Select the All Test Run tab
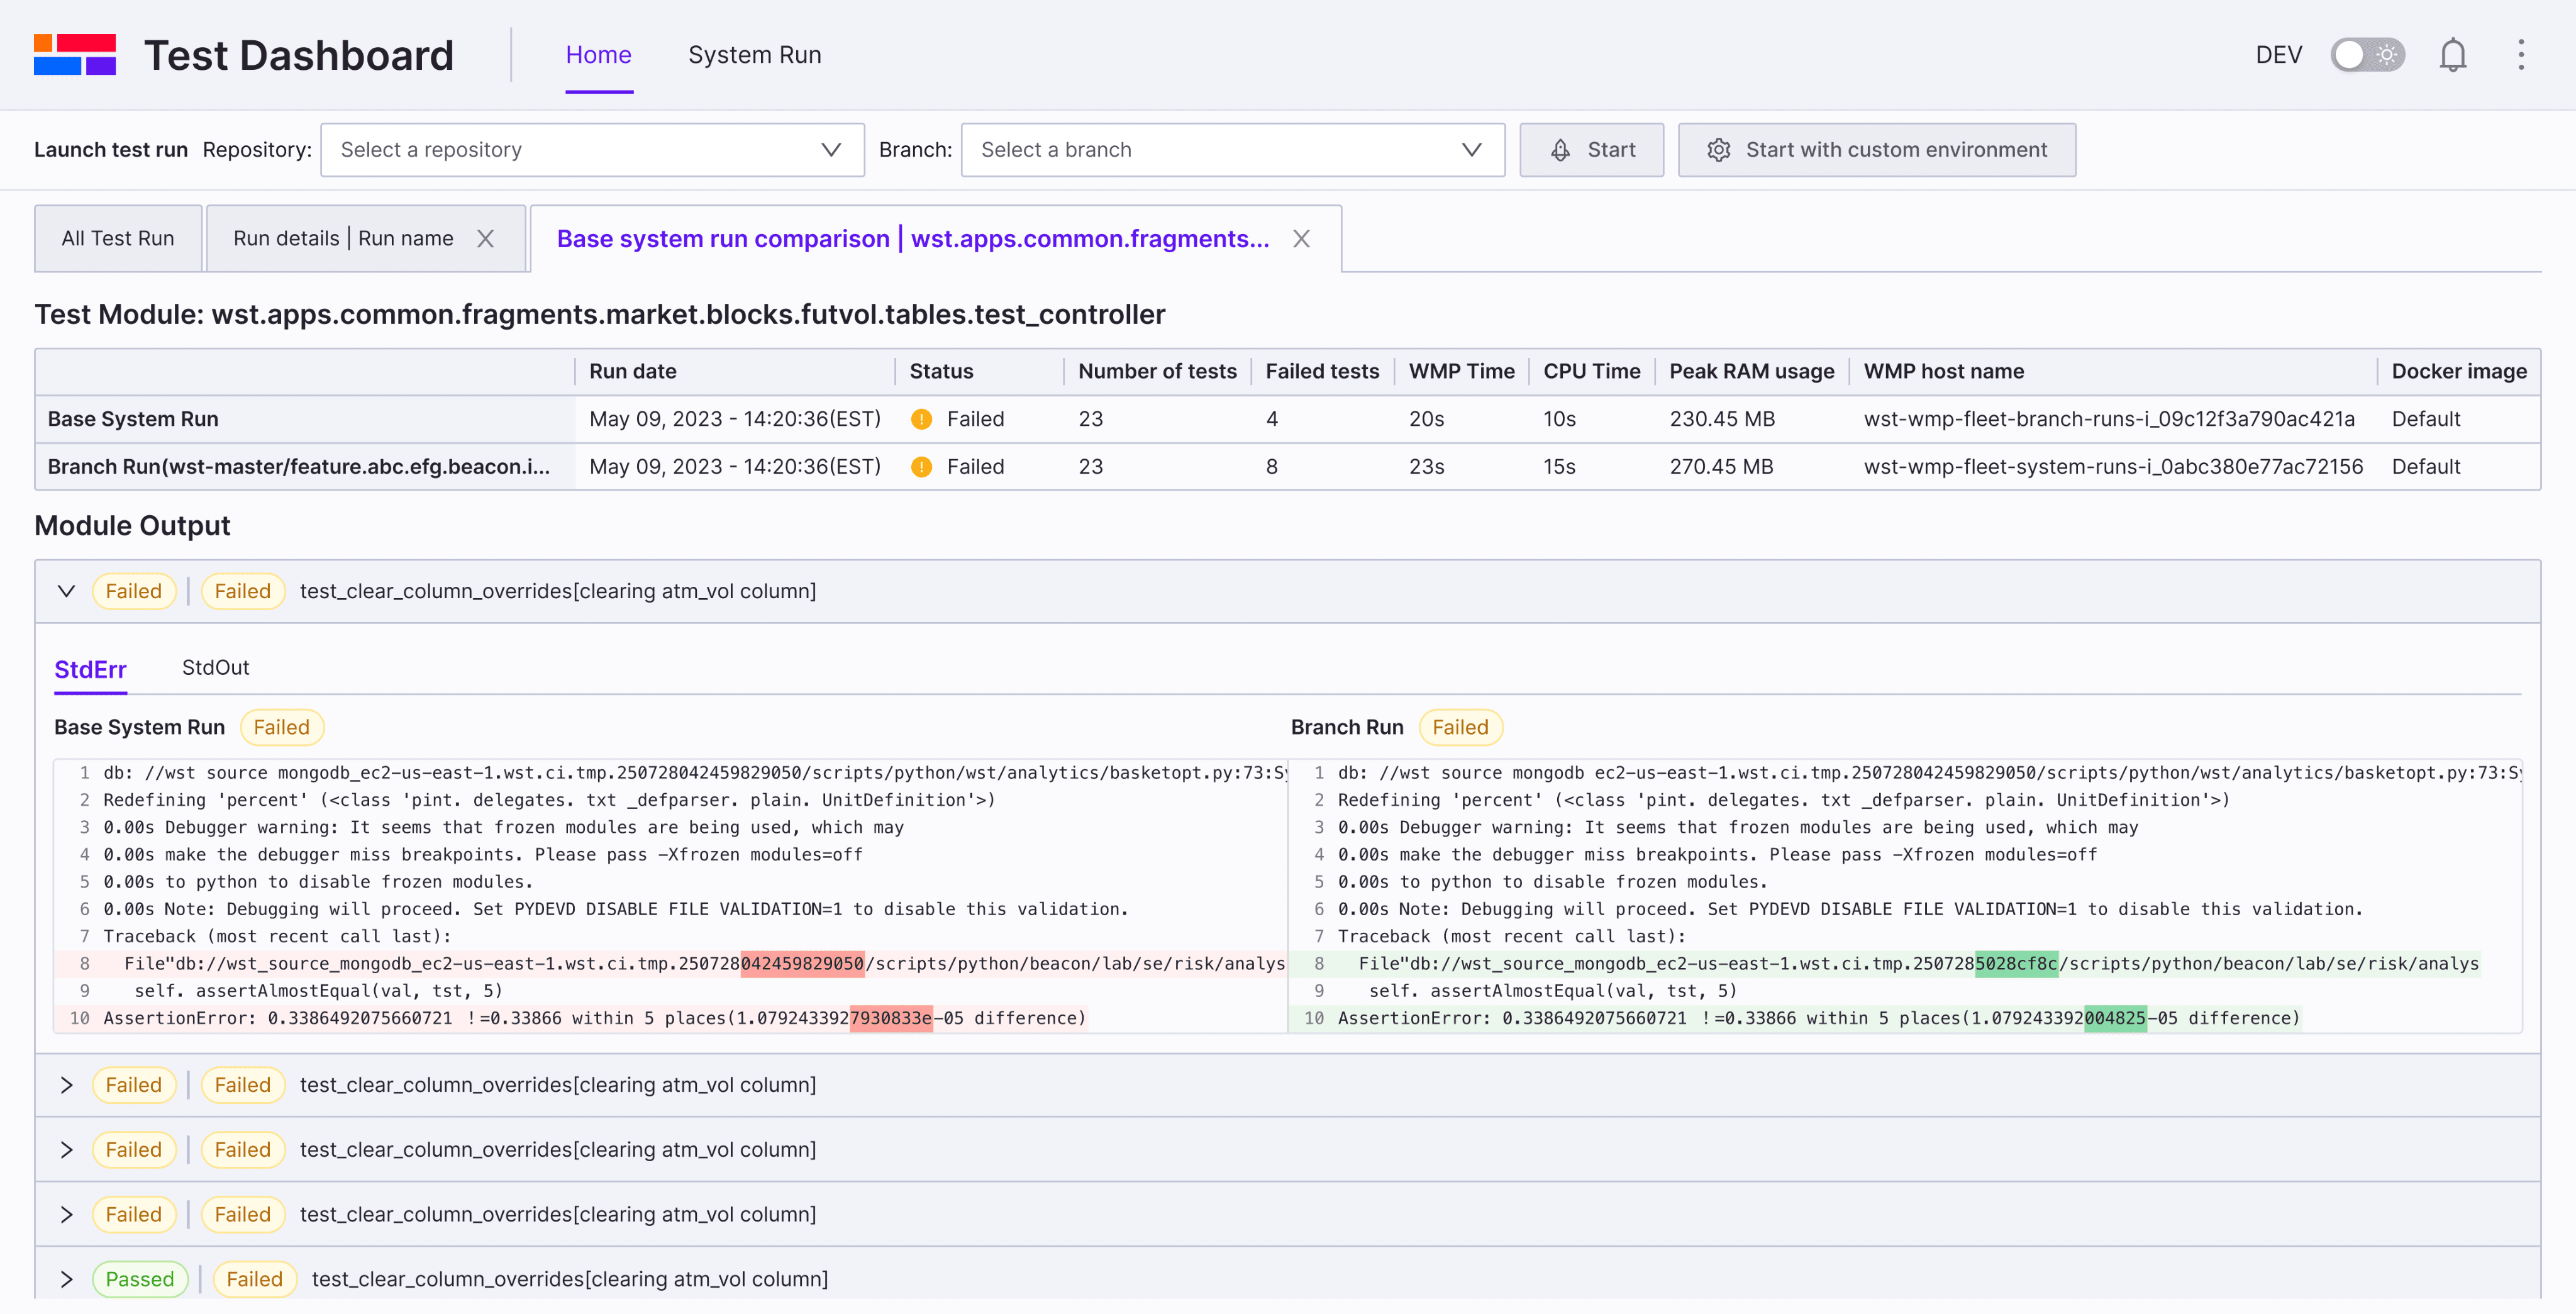The width and height of the screenshot is (2576, 1314). click(118, 239)
